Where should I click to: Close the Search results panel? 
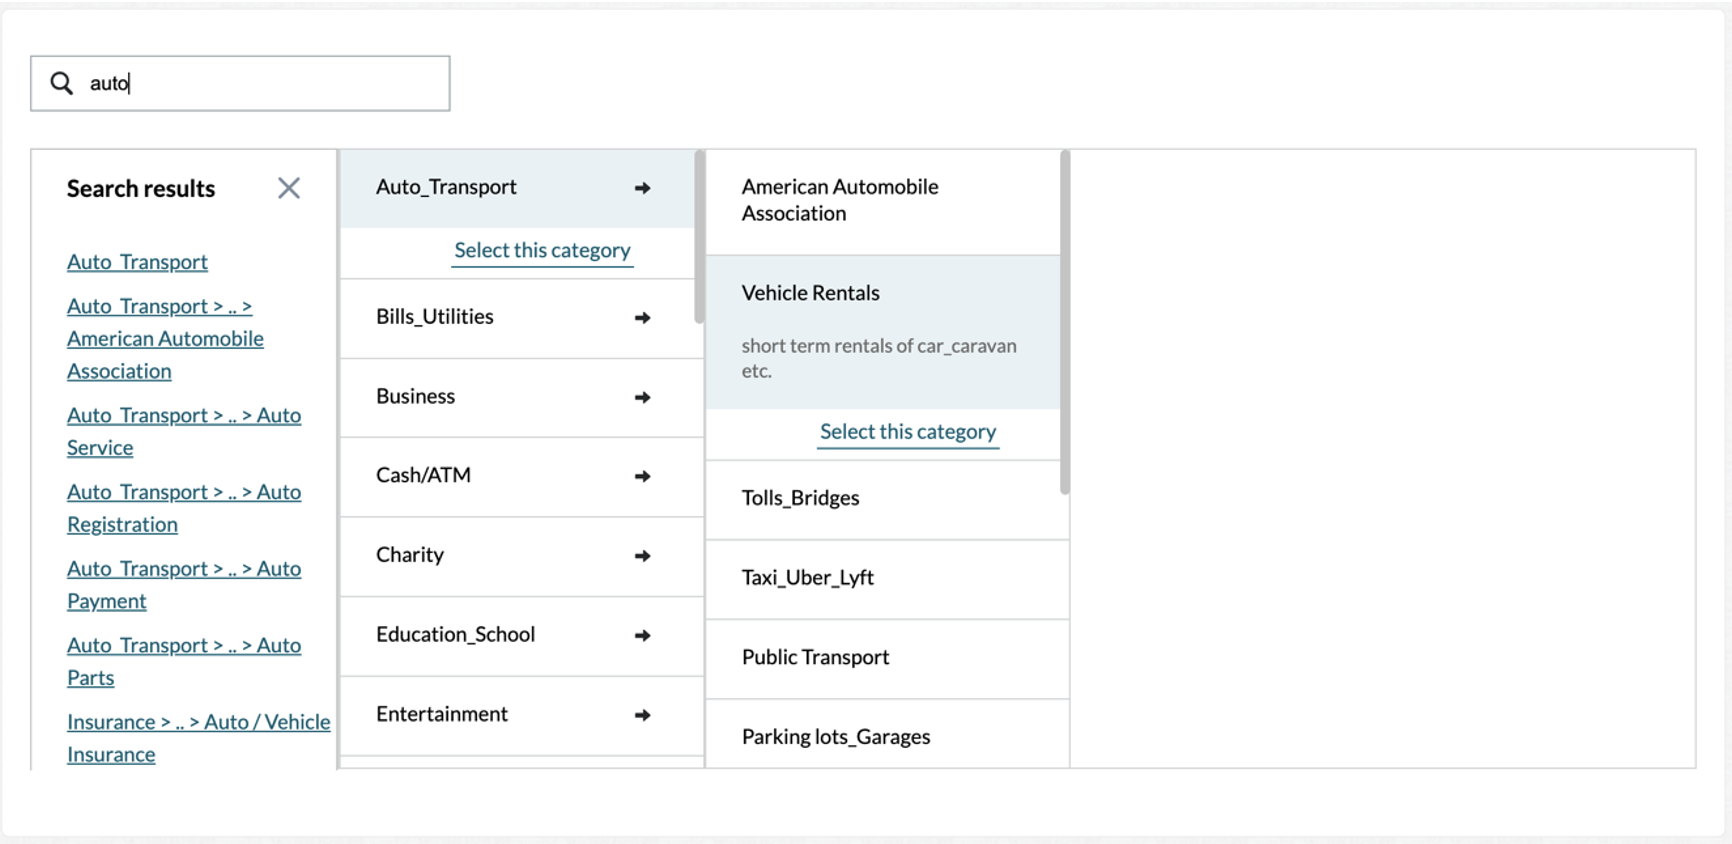(289, 188)
